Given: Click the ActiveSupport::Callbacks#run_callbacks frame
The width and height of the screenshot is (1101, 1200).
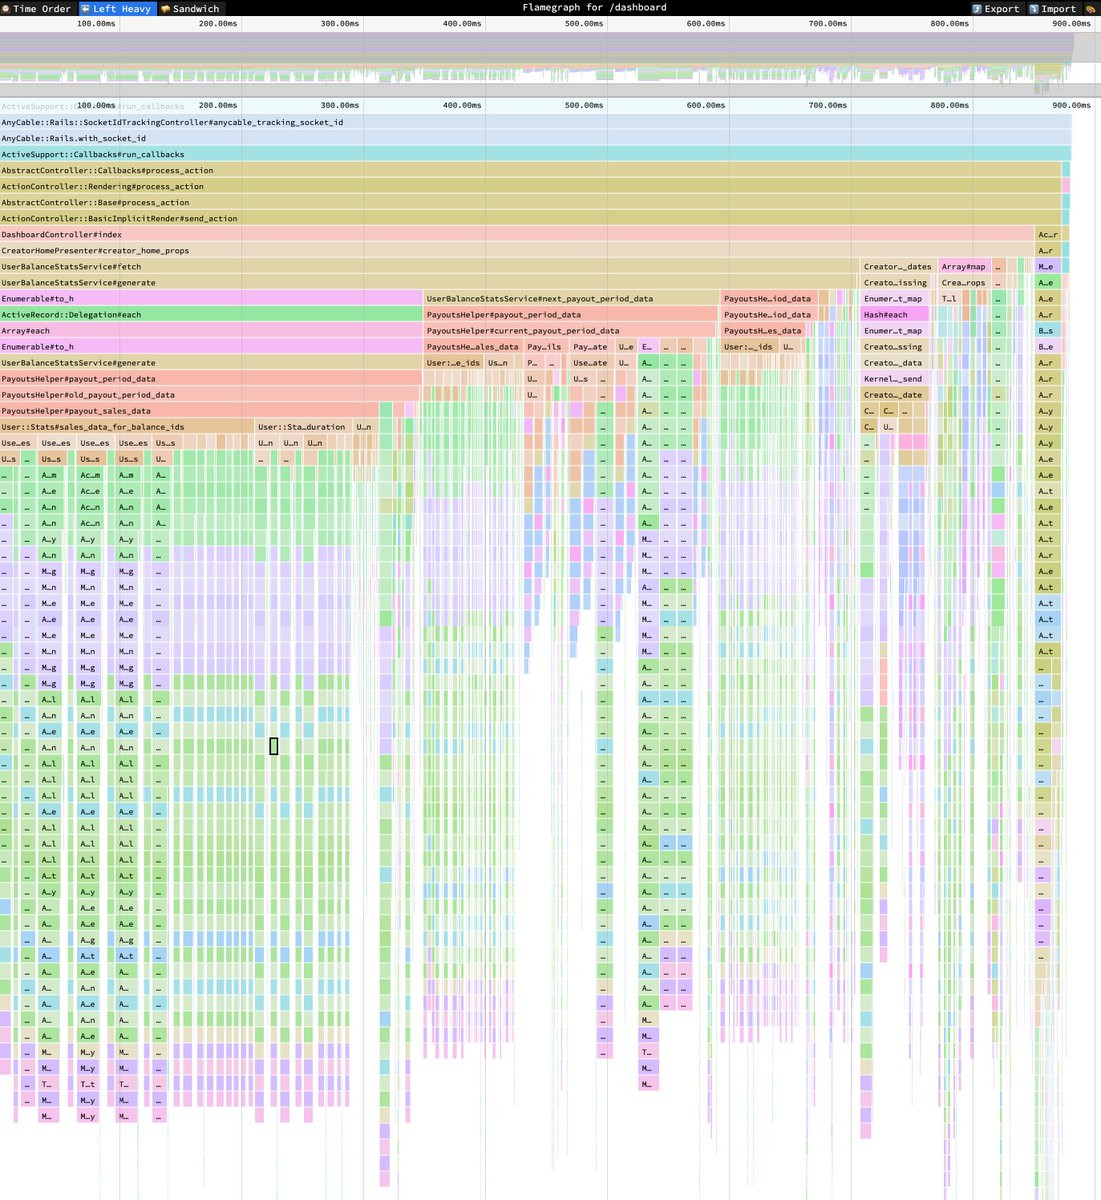Looking at the screenshot, I should click(535, 154).
